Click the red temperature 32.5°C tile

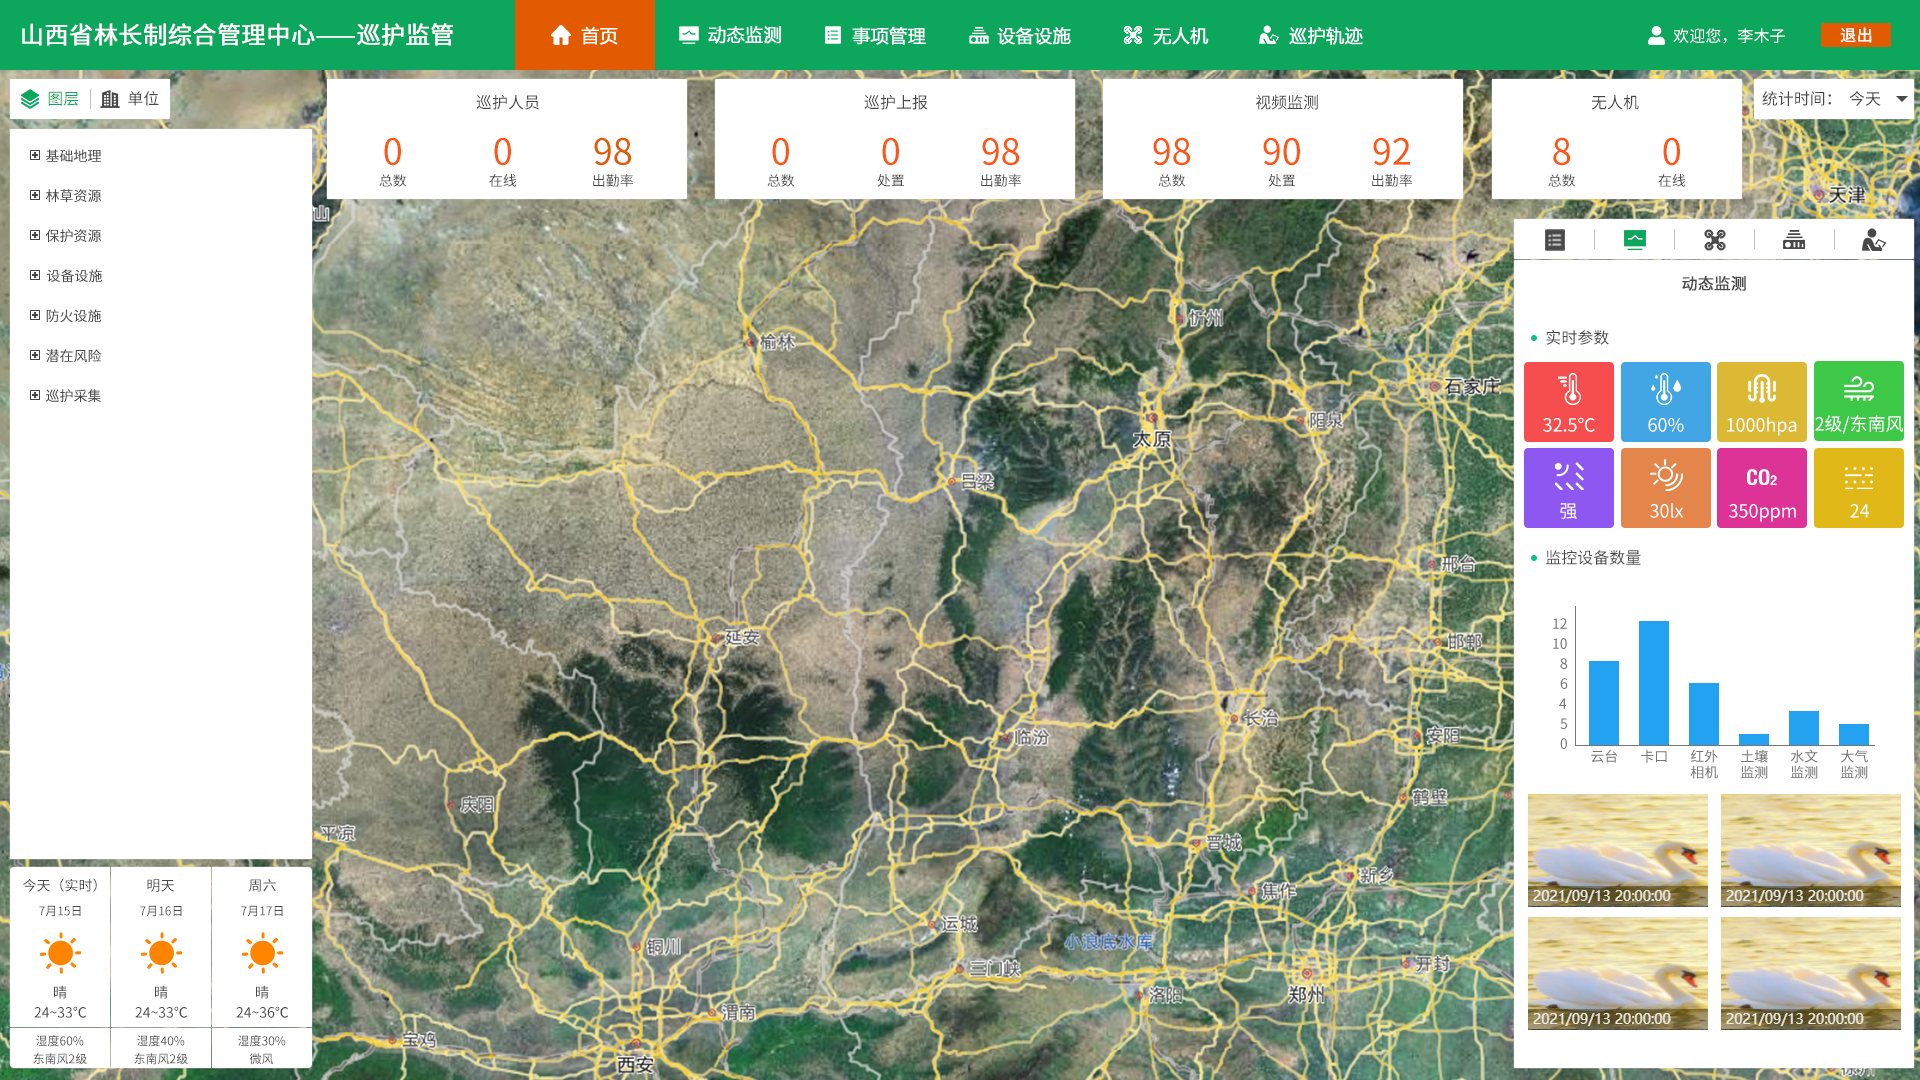[x=1568, y=402]
